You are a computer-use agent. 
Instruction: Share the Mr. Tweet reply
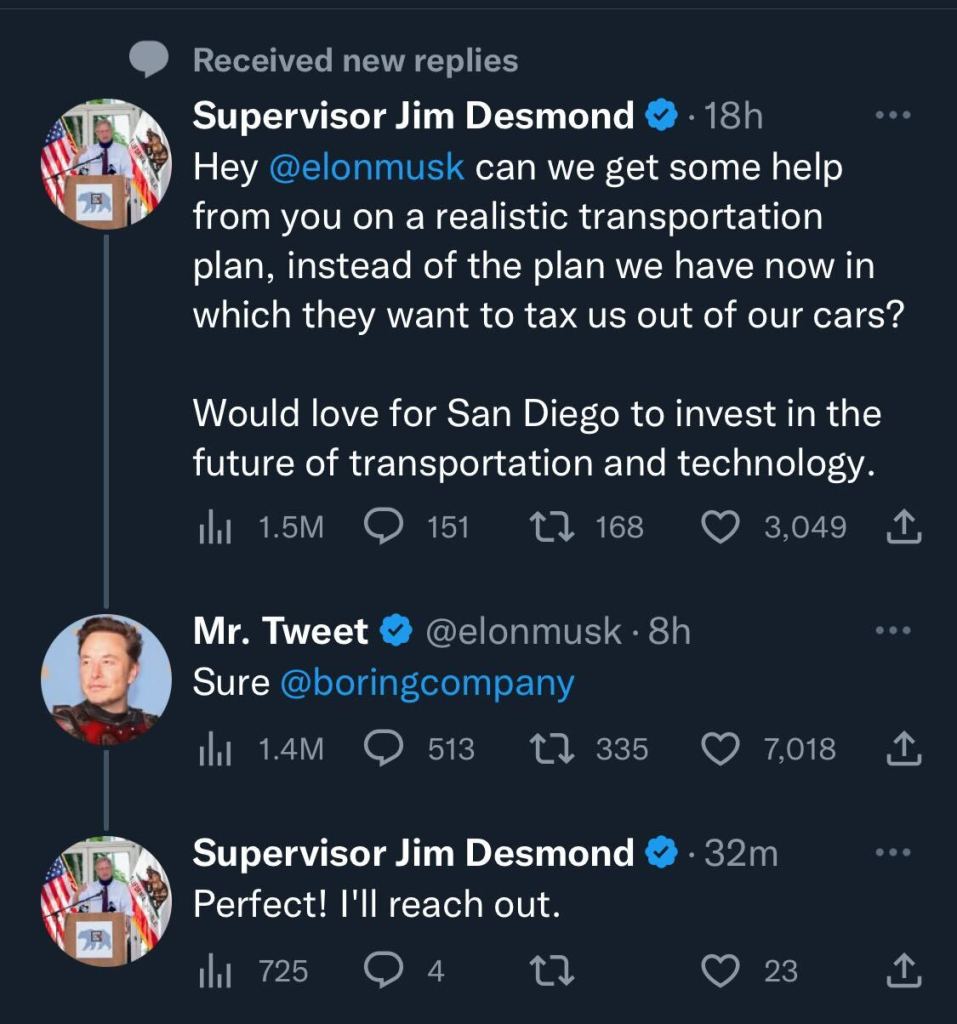(903, 748)
